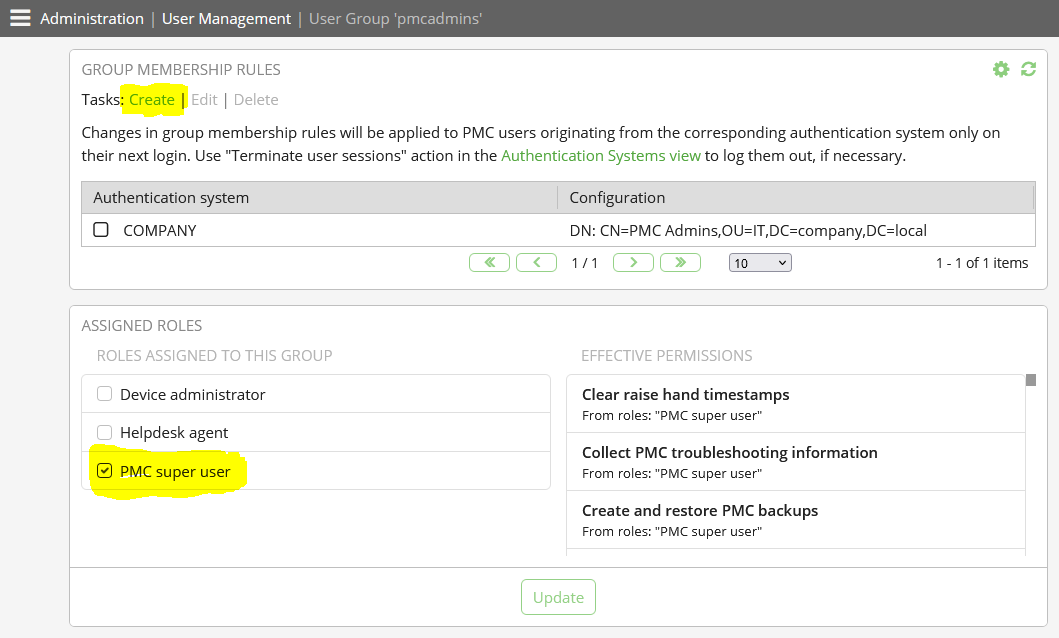Create a new group membership rule
This screenshot has height=638, width=1059.
tap(152, 100)
